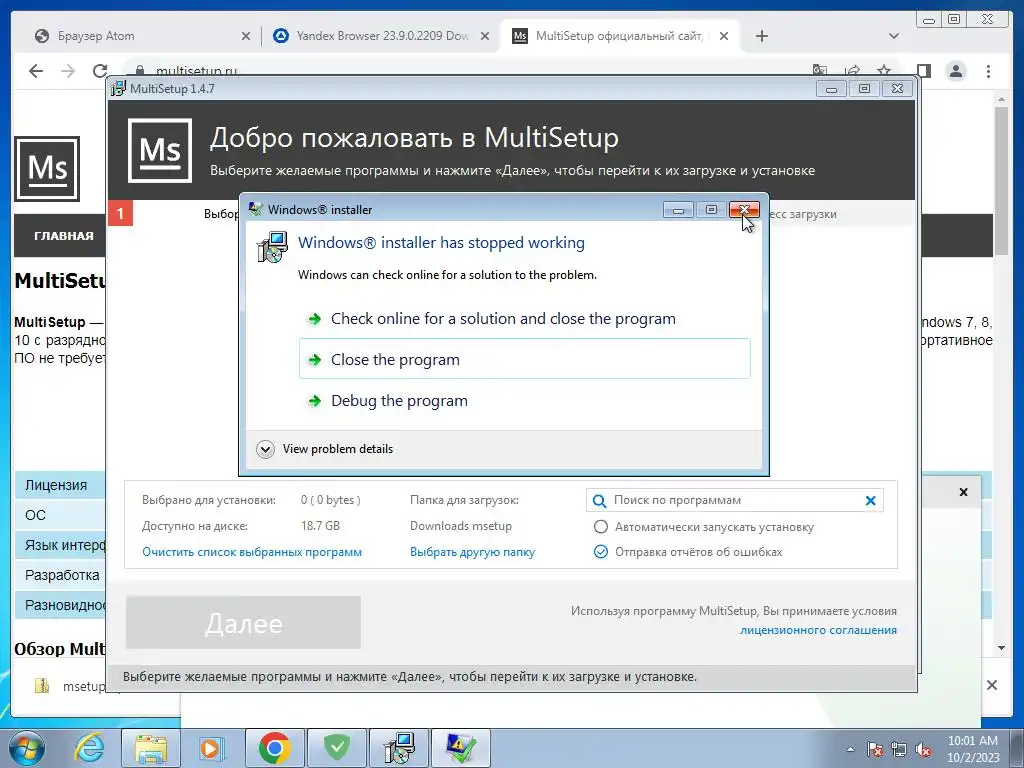Reload the current page
Screen dimensions: 1024x768
pos(100,71)
